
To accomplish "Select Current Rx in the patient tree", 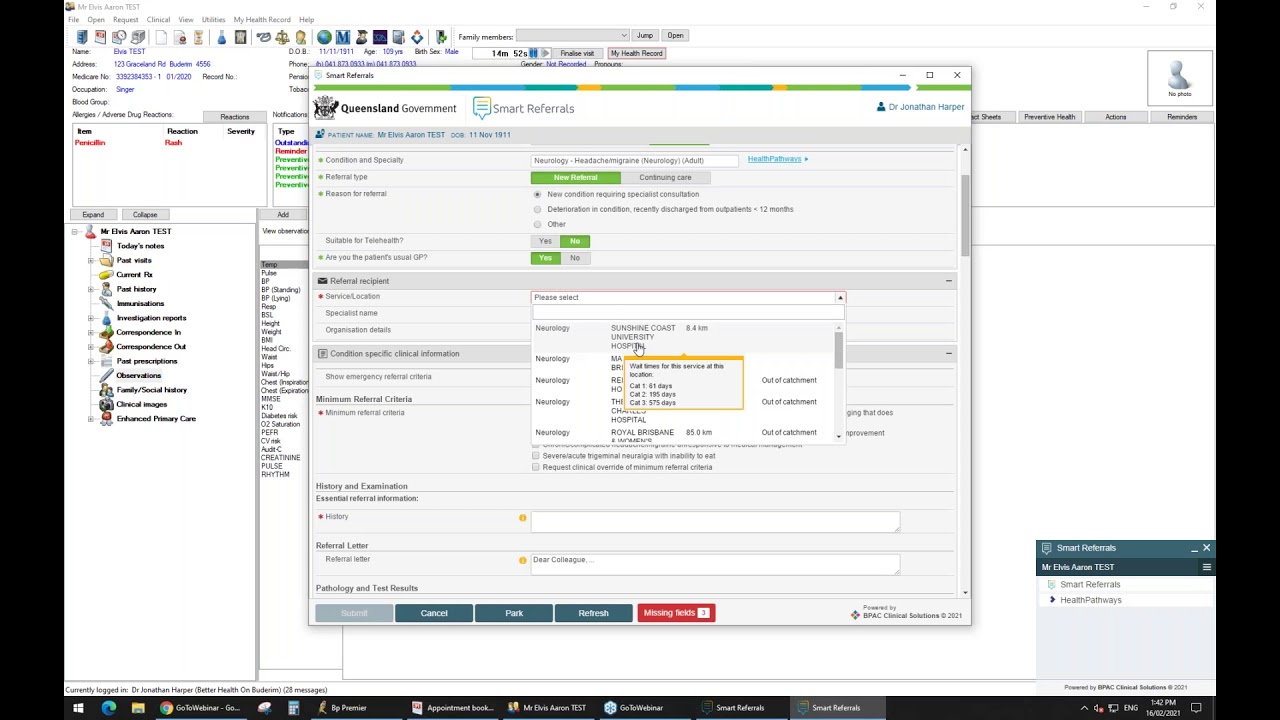I will tap(134, 275).
